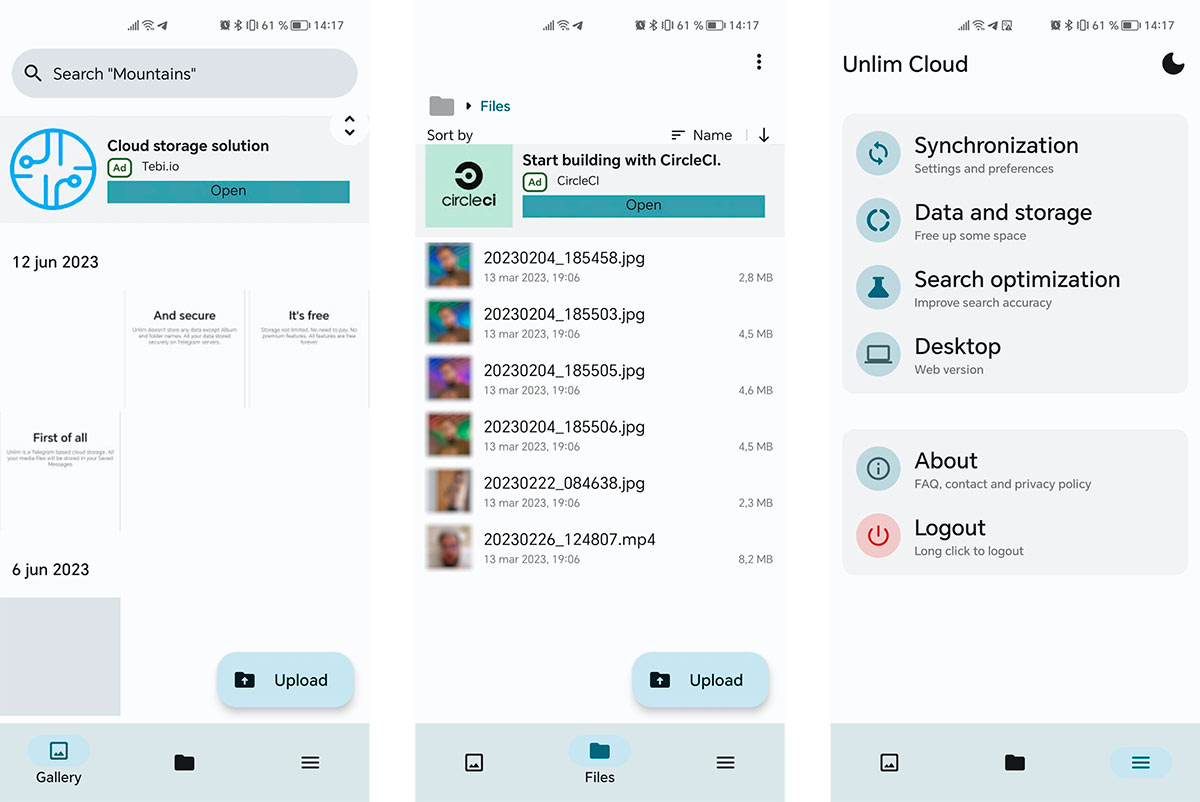Open the file 20230226_124807.mp4
This screenshot has height=802, width=1200.
569,540
